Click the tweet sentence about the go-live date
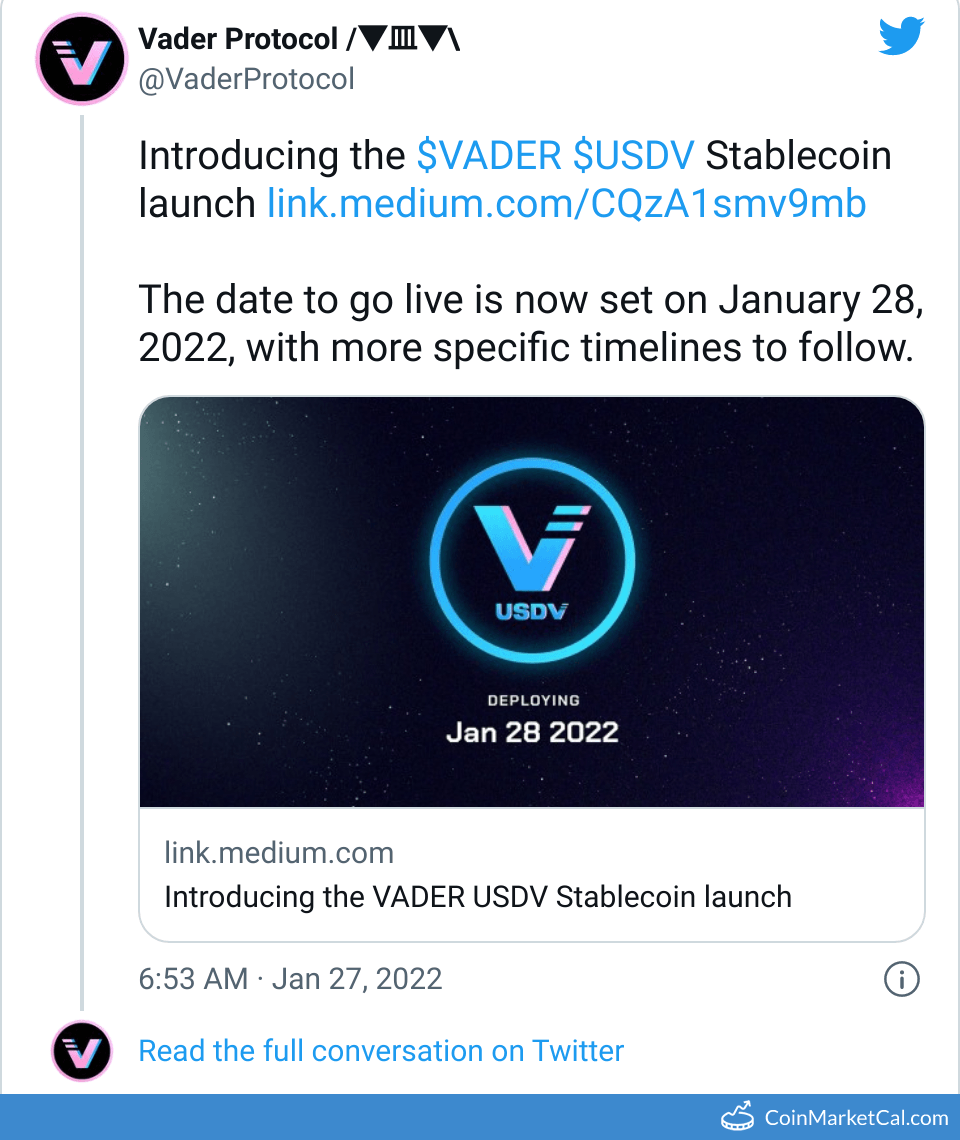 coord(525,322)
